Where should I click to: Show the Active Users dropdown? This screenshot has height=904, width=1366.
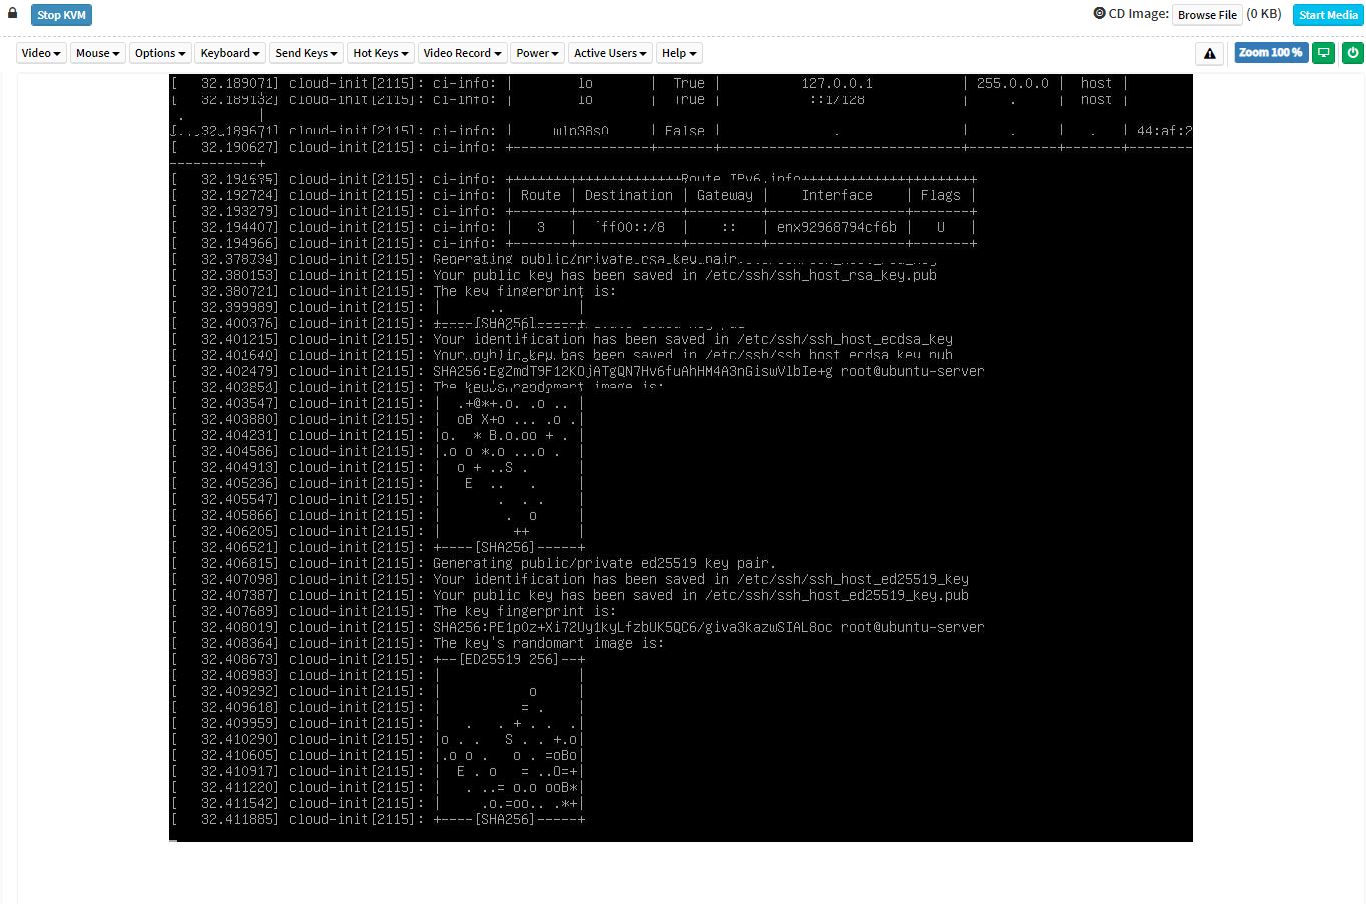tap(610, 53)
